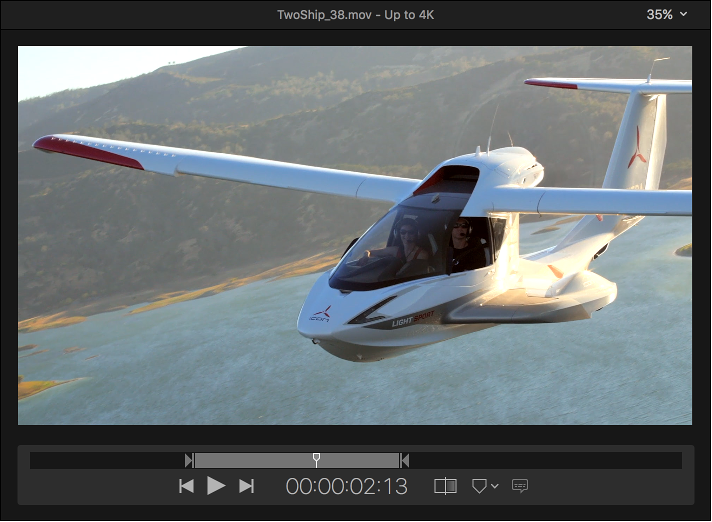Viewport: 712px width, 522px height.
Task: Click the TwoShip_38.mov title text
Action: click(x=356, y=15)
